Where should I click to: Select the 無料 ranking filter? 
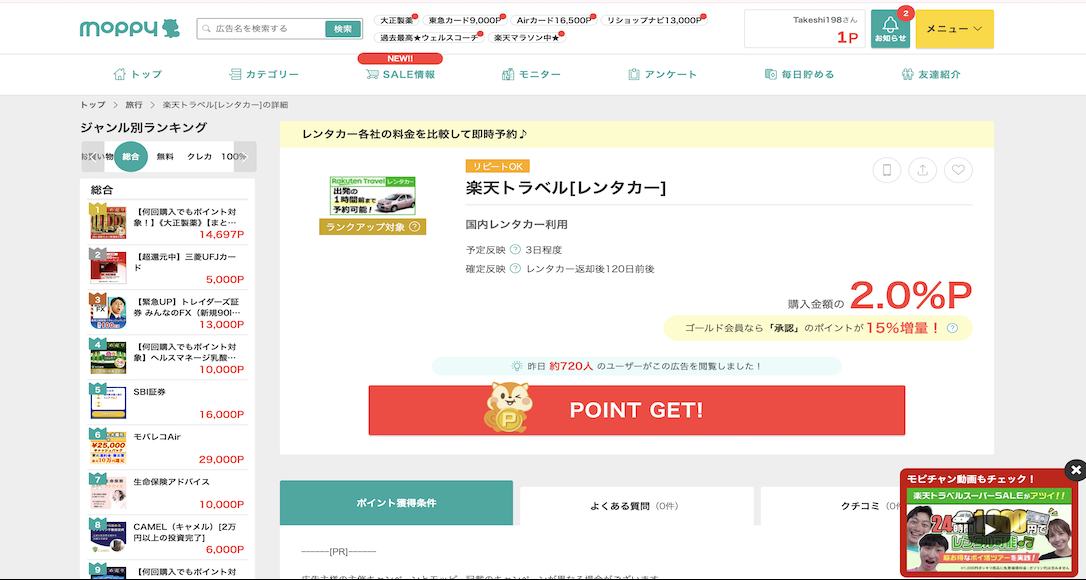[x=165, y=157]
